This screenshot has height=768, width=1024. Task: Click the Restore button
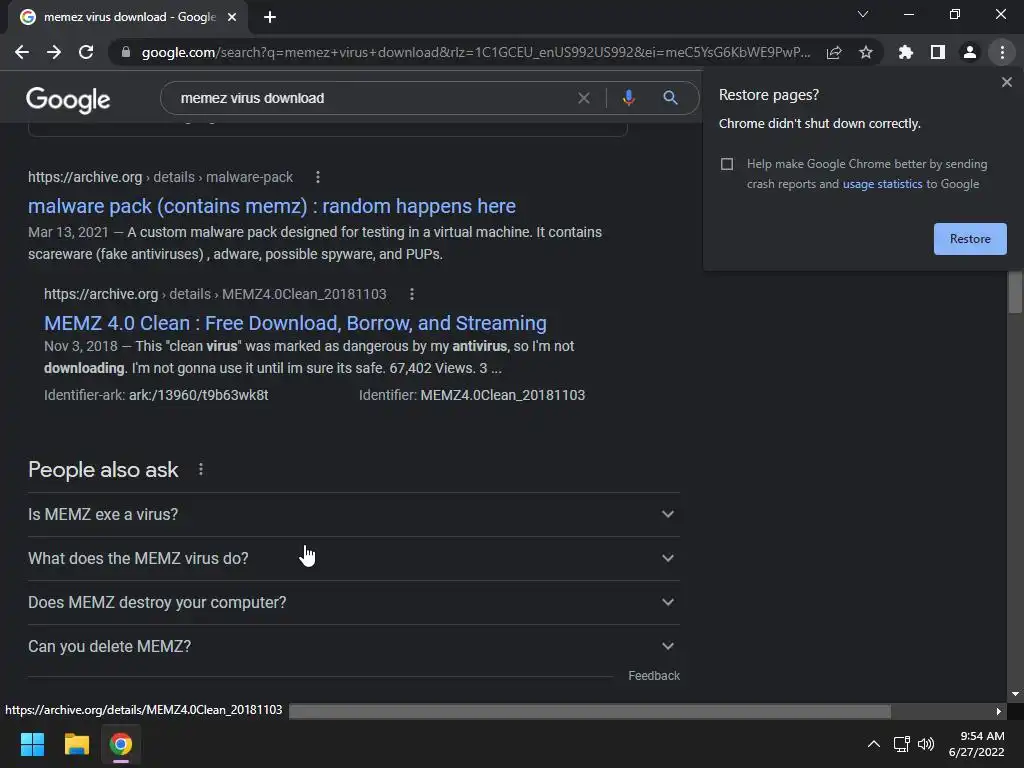970,239
